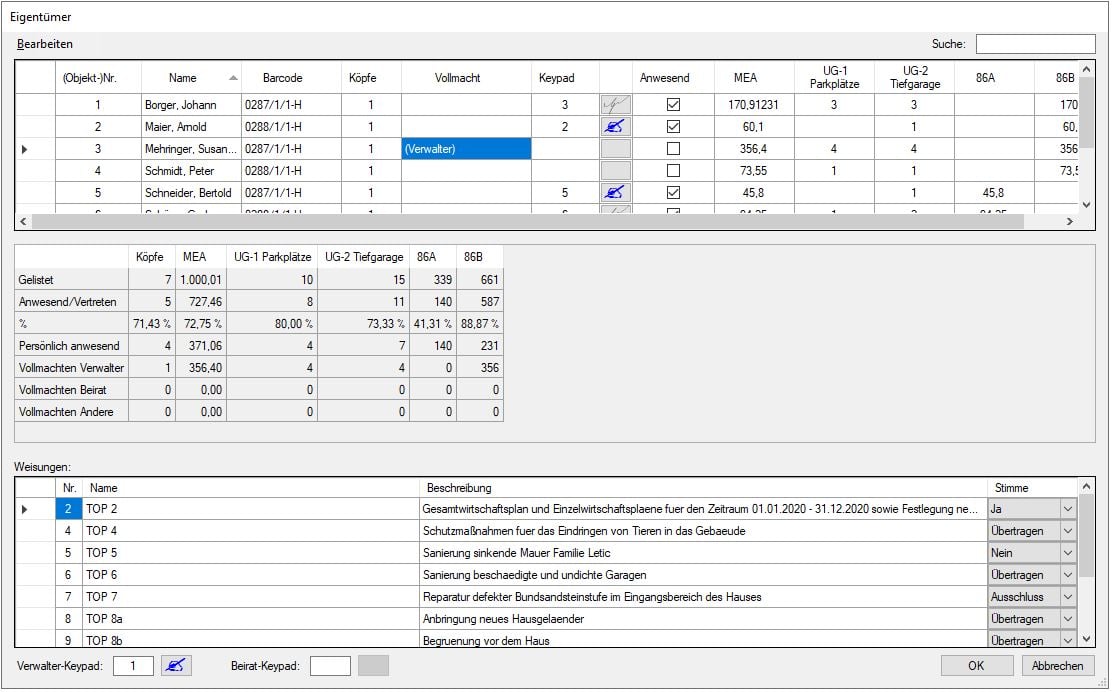Screen dimensions: 1113x692
Task: Click inside the Suche search field
Action: click(x=1035, y=43)
